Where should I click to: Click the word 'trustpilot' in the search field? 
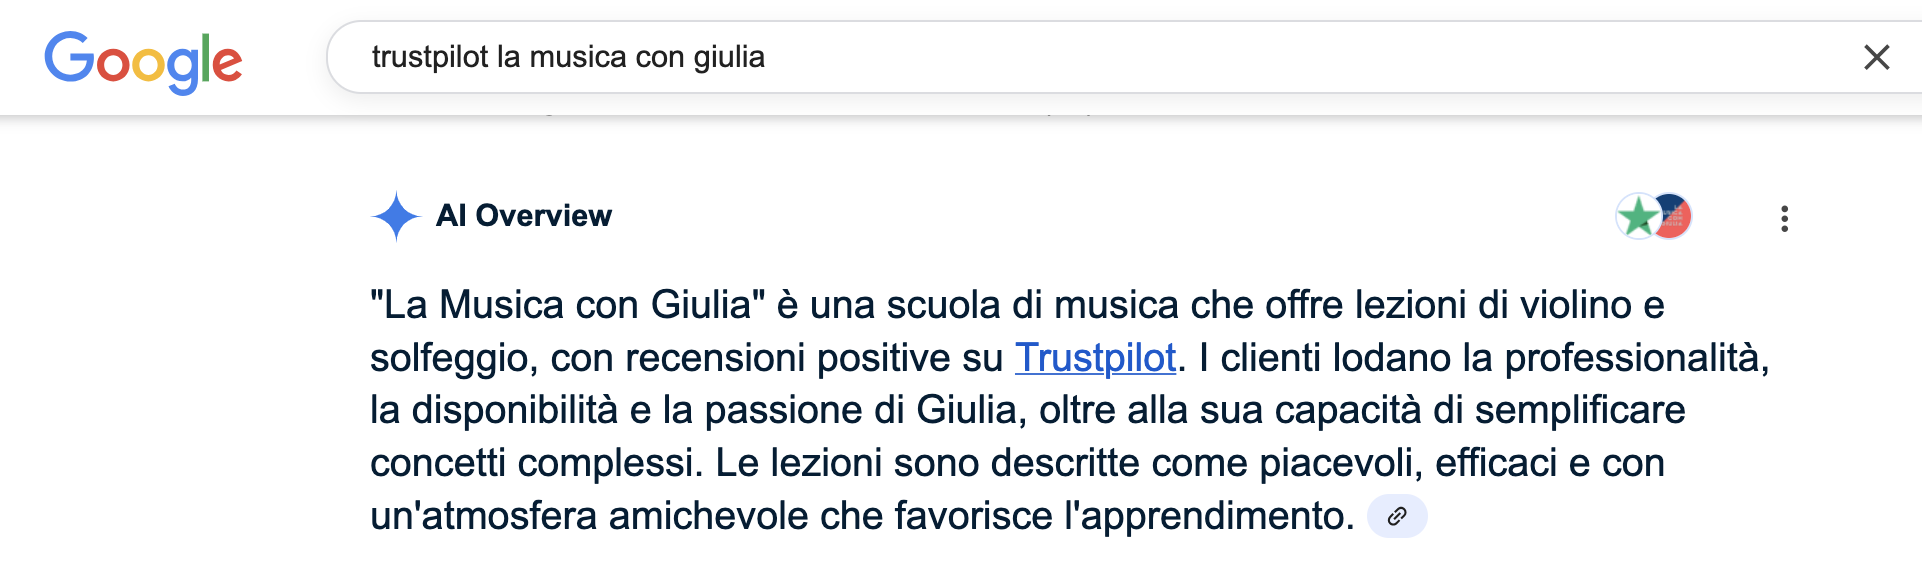tap(430, 57)
